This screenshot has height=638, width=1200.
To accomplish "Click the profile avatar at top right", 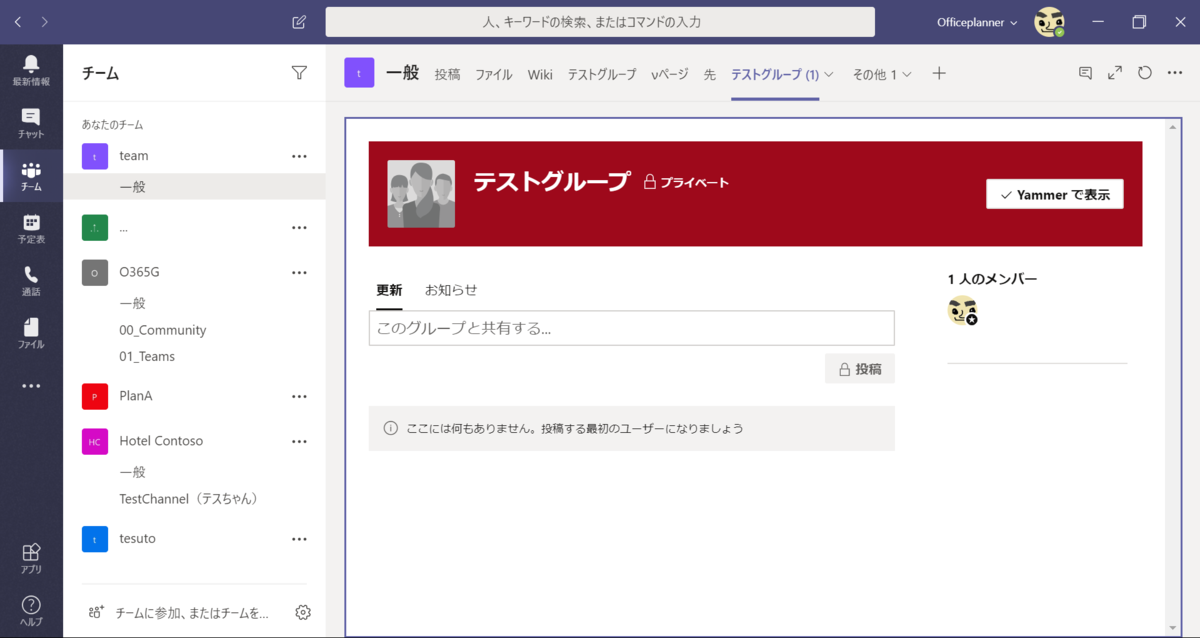I will pos(1049,22).
